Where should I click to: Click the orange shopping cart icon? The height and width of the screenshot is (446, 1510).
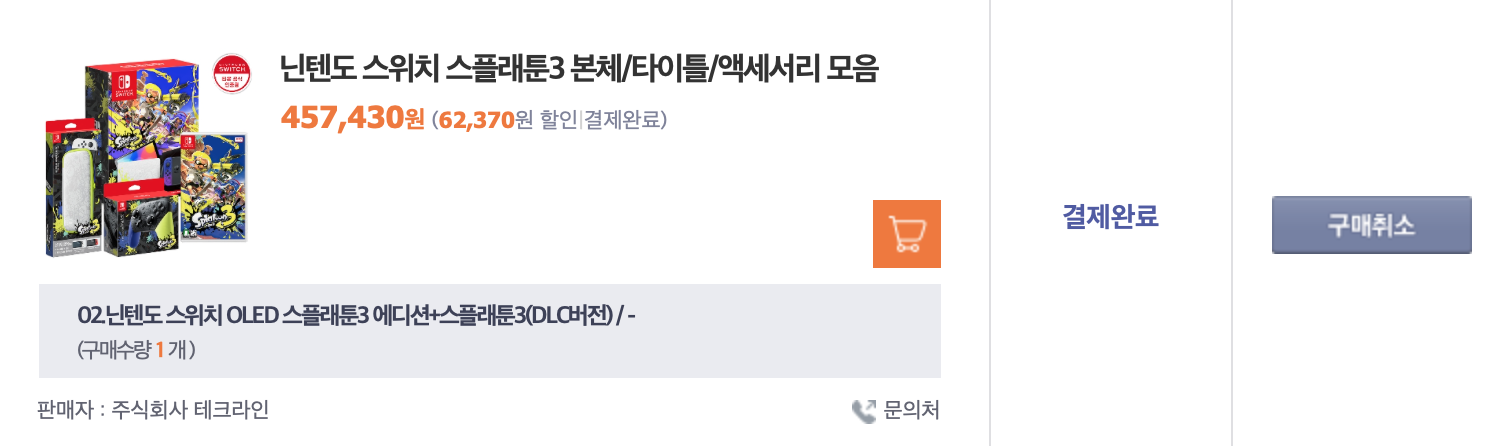tap(906, 234)
